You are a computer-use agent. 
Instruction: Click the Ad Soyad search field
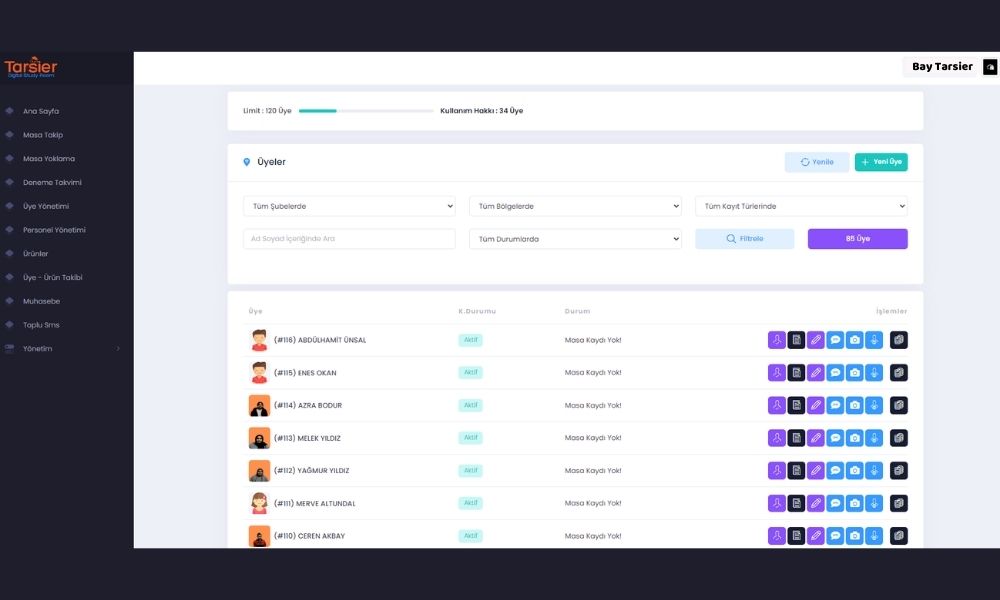tap(349, 239)
